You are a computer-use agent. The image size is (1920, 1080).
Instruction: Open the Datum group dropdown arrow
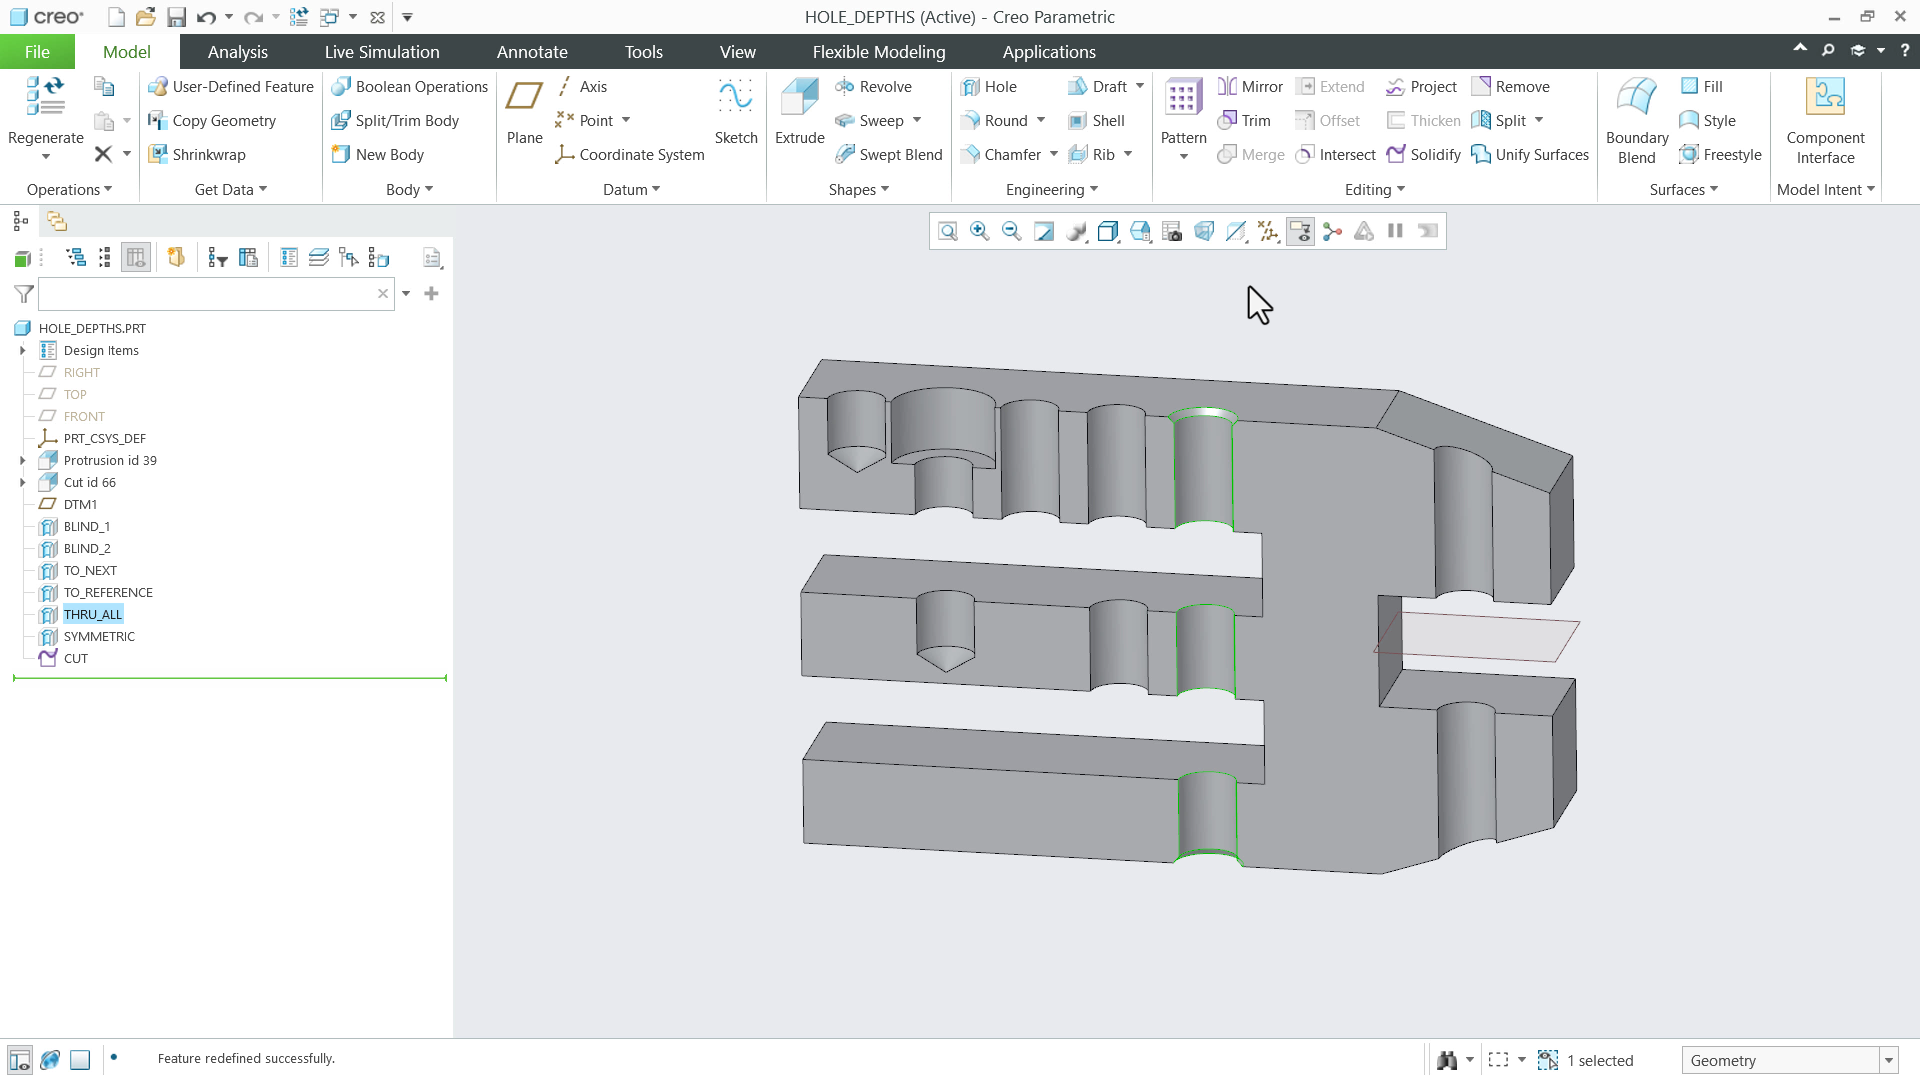click(x=655, y=189)
